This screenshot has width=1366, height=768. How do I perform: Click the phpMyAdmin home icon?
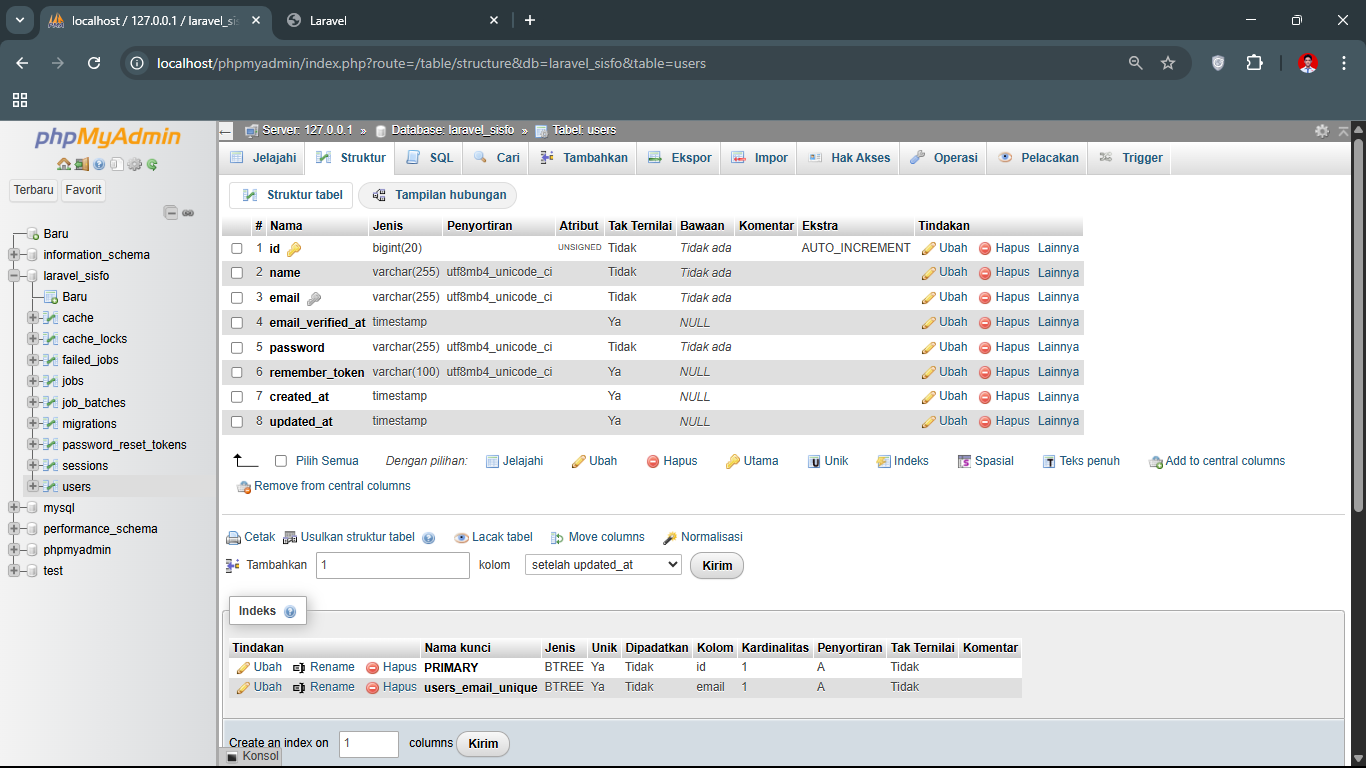pyautogui.click(x=63, y=165)
